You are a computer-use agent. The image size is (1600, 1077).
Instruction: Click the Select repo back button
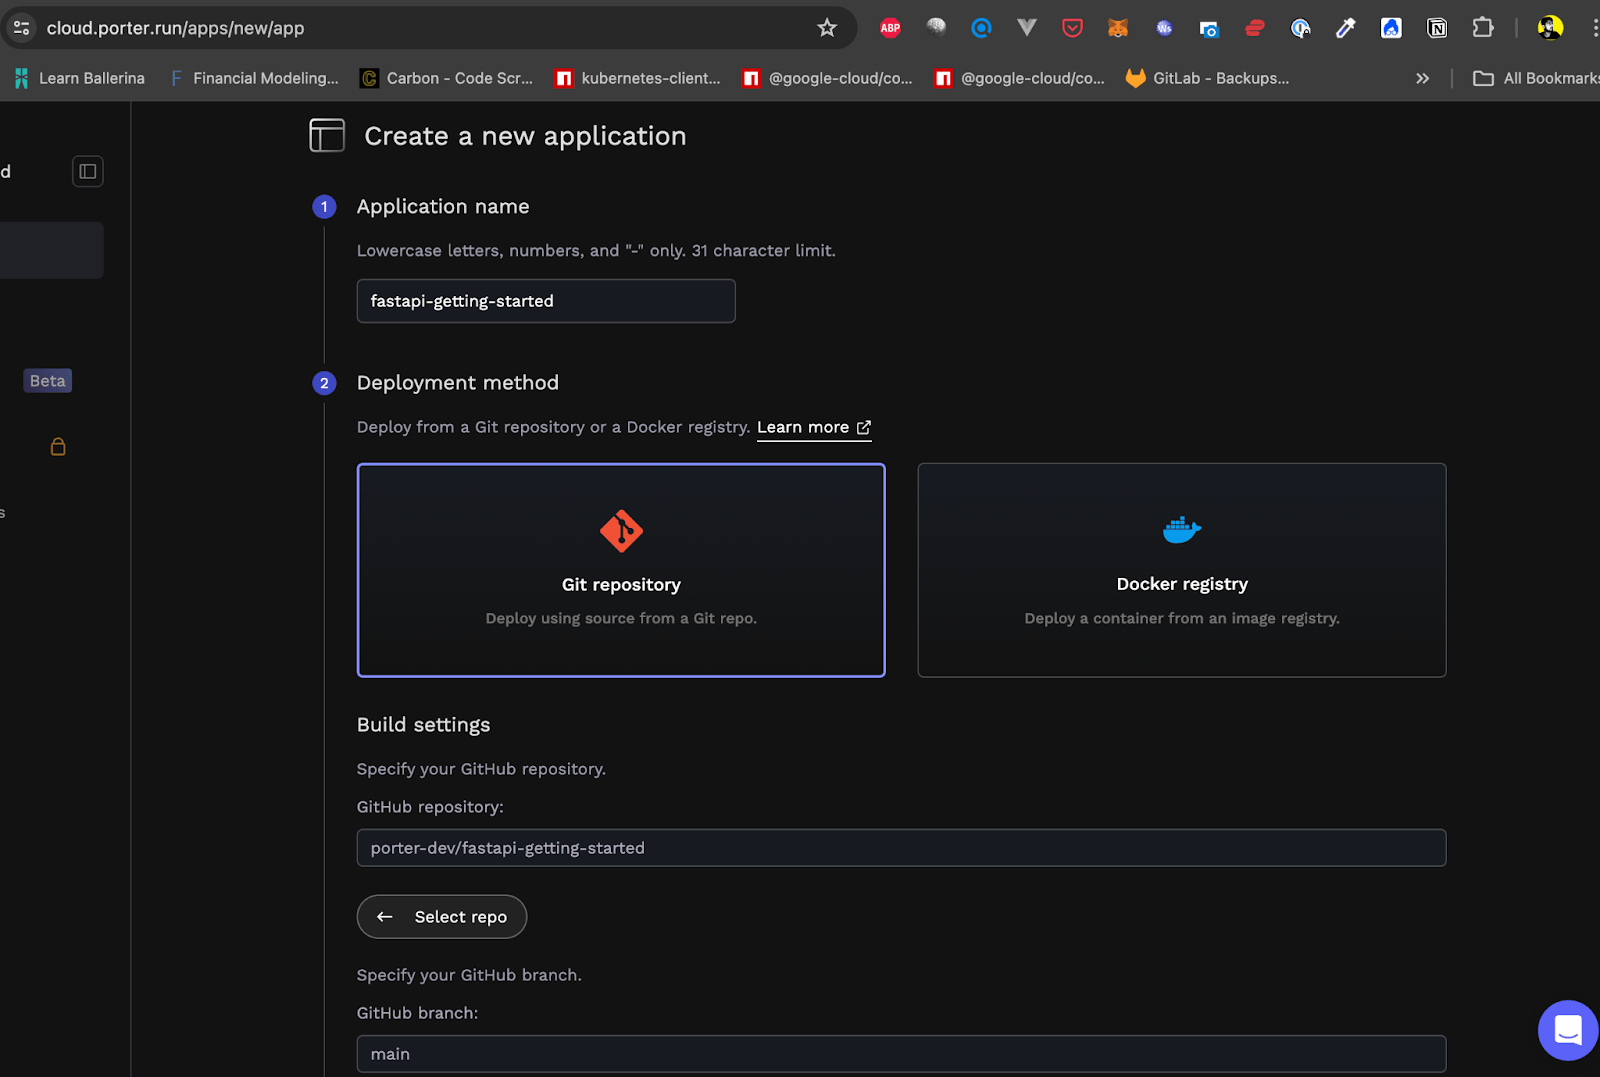[442, 917]
